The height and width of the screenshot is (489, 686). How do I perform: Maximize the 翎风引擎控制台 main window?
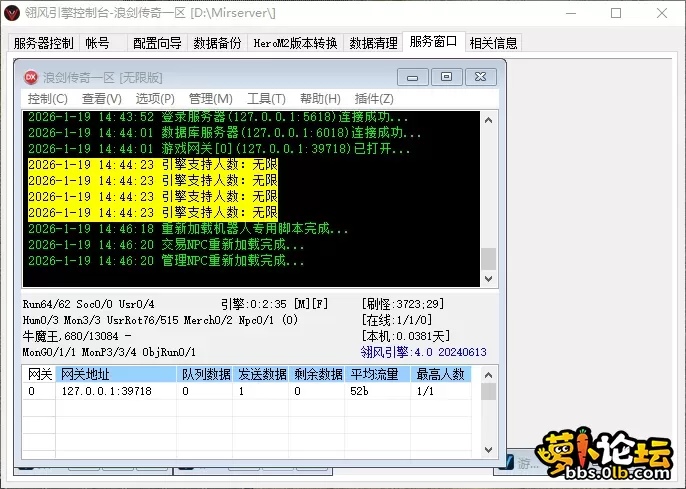pos(616,13)
